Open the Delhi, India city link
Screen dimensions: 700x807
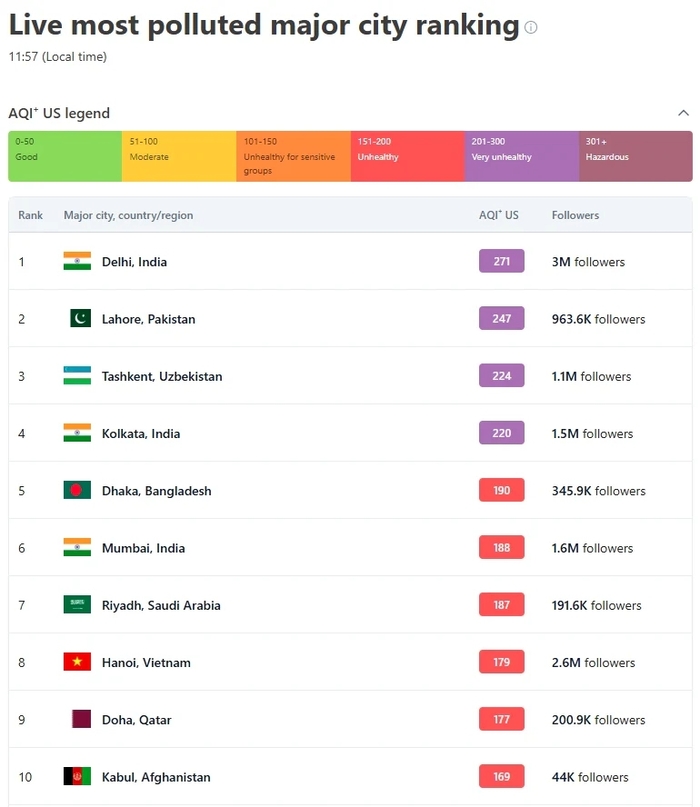134,262
